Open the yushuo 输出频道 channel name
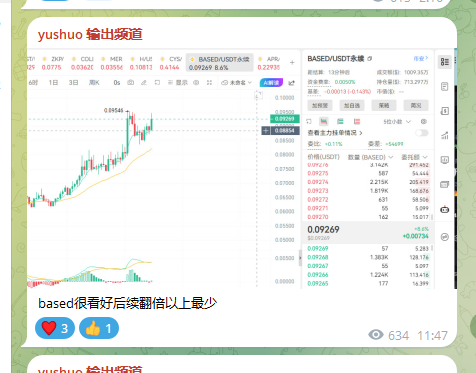This screenshot has height=373, width=476. [90, 34]
